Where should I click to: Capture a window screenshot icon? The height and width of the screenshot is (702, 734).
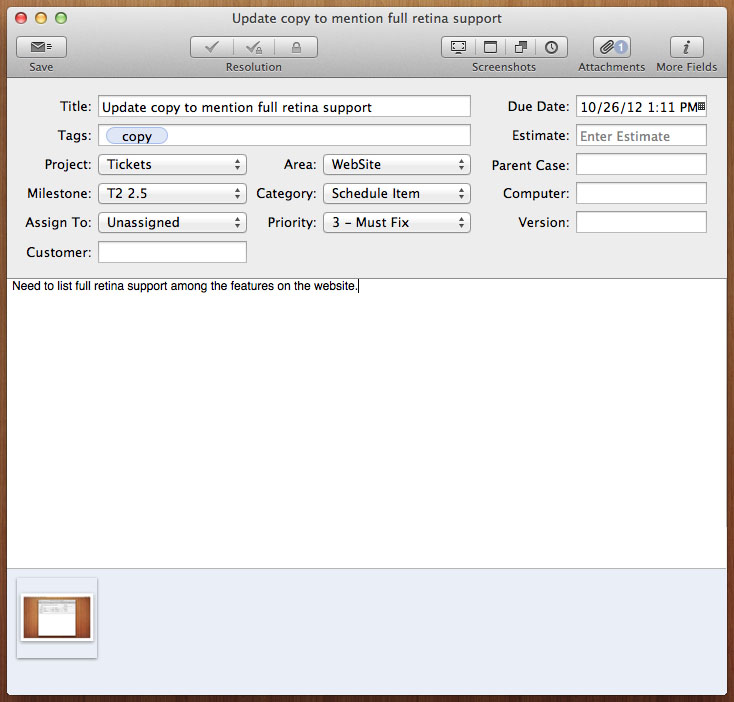(x=490, y=47)
